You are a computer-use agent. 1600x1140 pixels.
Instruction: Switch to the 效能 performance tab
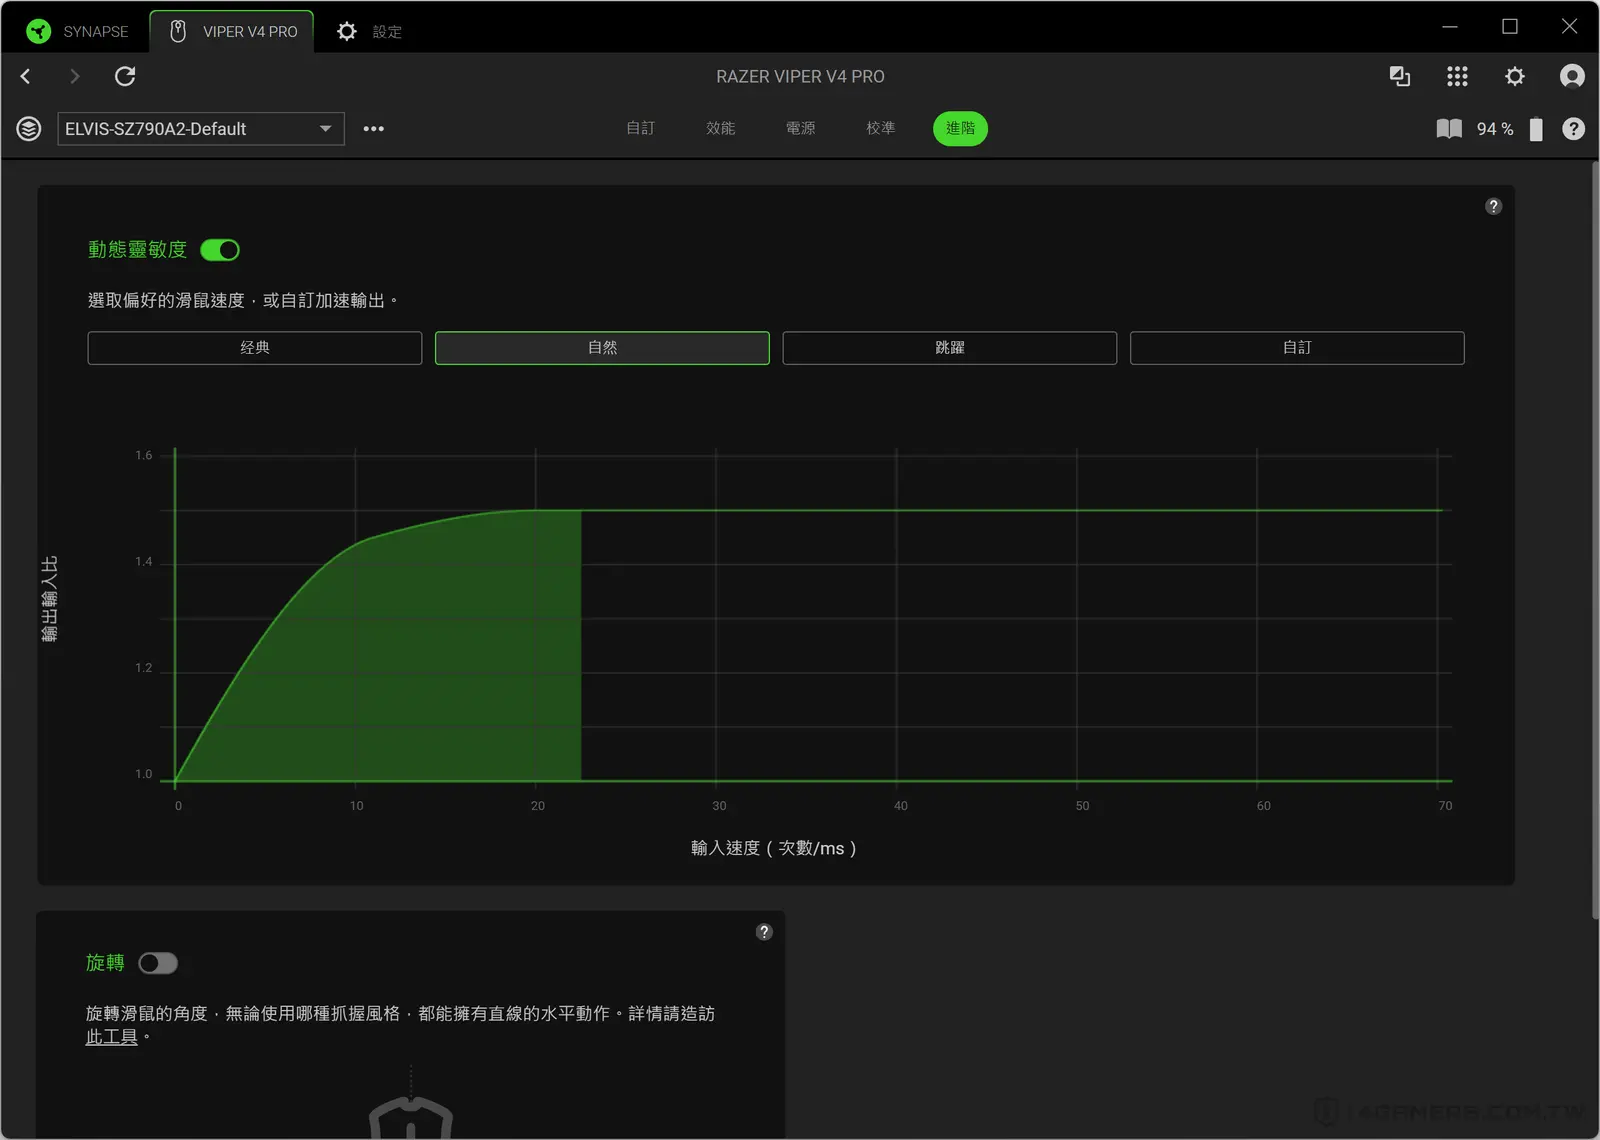click(x=720, y=128)
